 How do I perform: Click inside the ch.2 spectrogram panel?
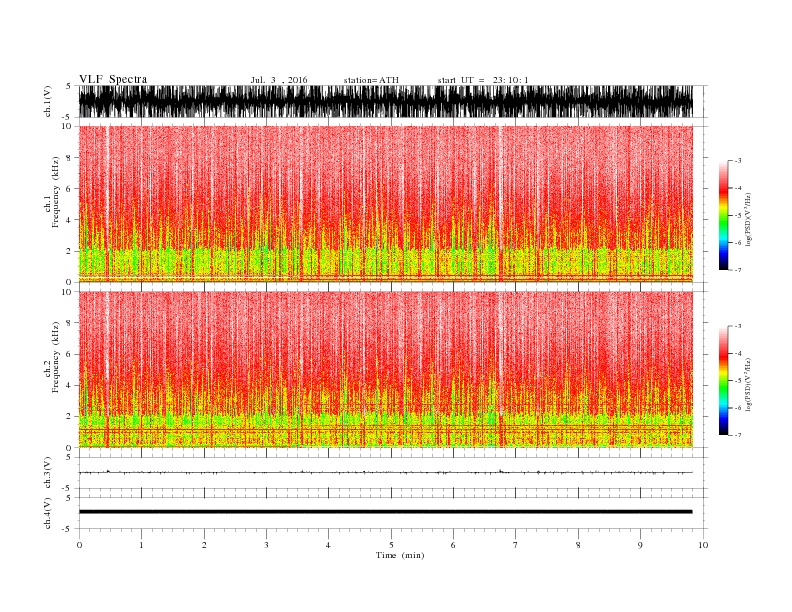click(385, 370)
